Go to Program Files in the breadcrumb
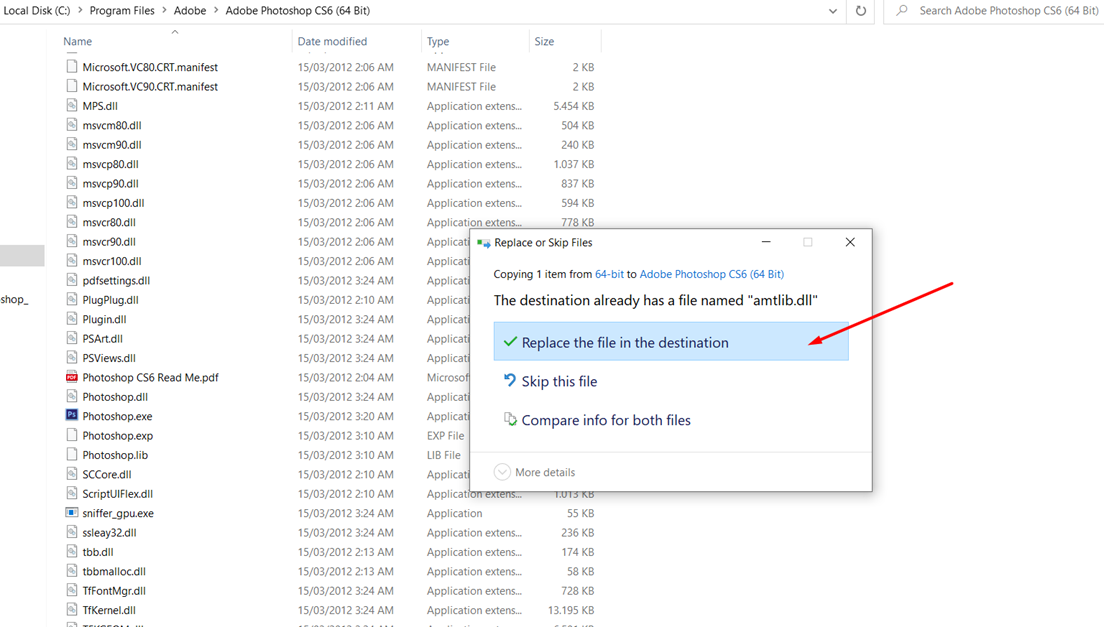 tap(122, 11)
